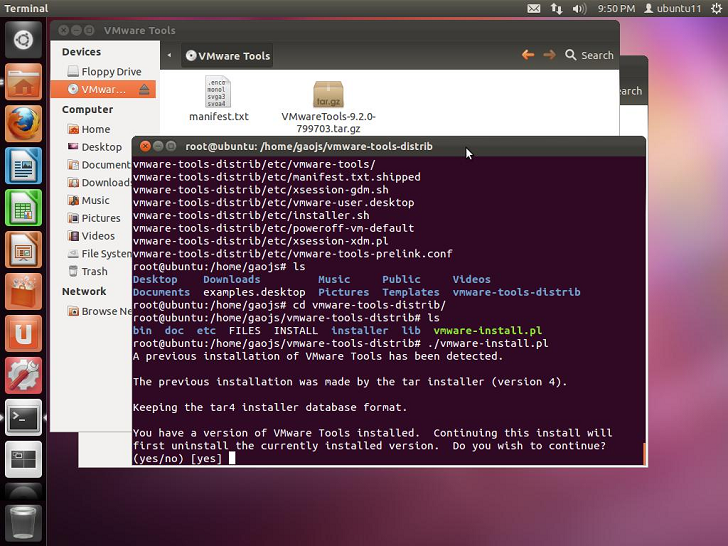Open Videos in the sidebar
The width and height of the screenshot is (728, 546).
[91, 236]
